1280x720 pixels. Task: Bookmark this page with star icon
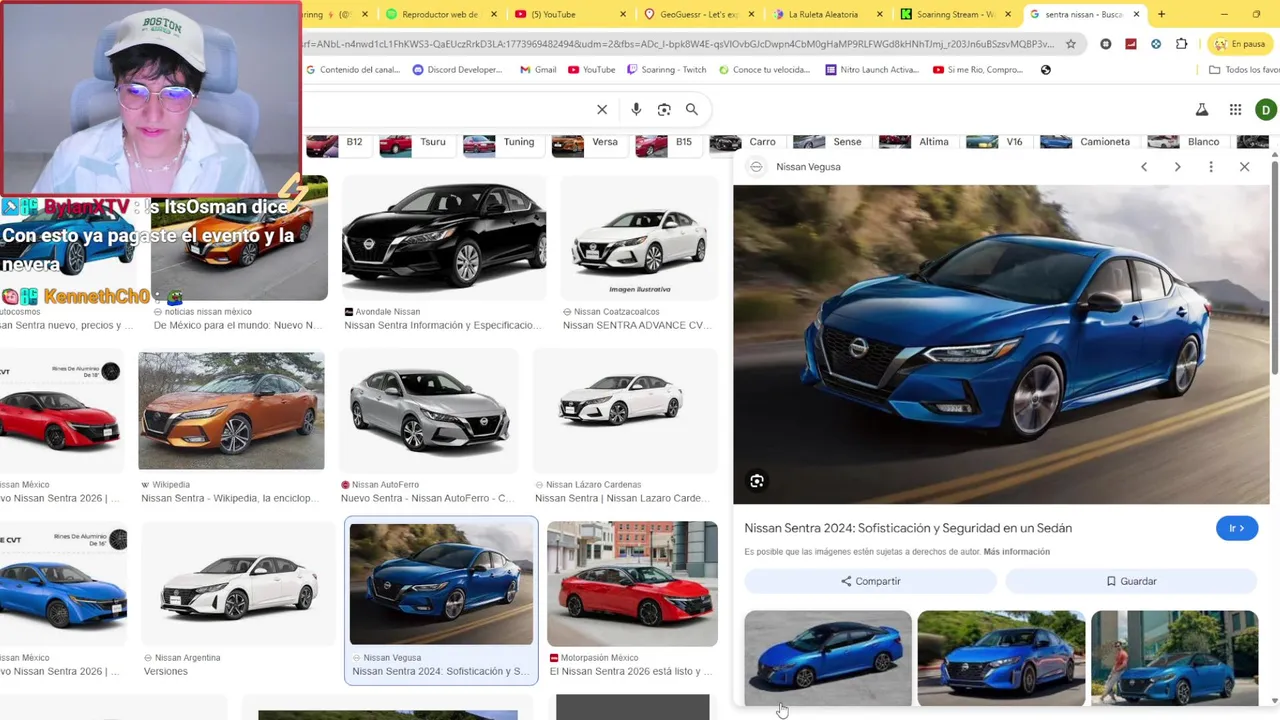tap(1071, 44)
